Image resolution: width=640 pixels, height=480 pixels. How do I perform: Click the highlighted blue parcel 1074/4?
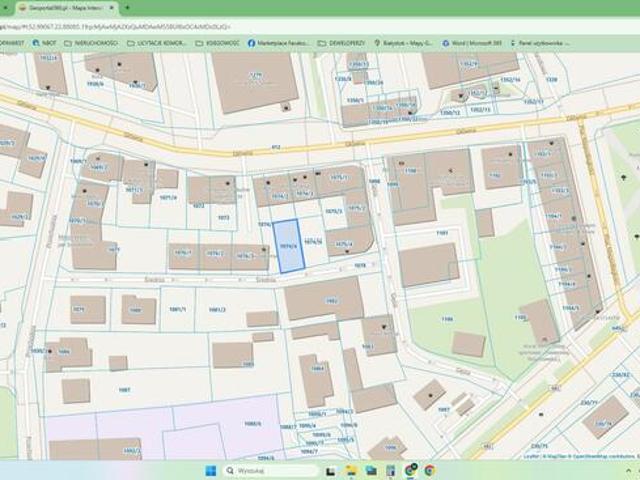point(287,246)
